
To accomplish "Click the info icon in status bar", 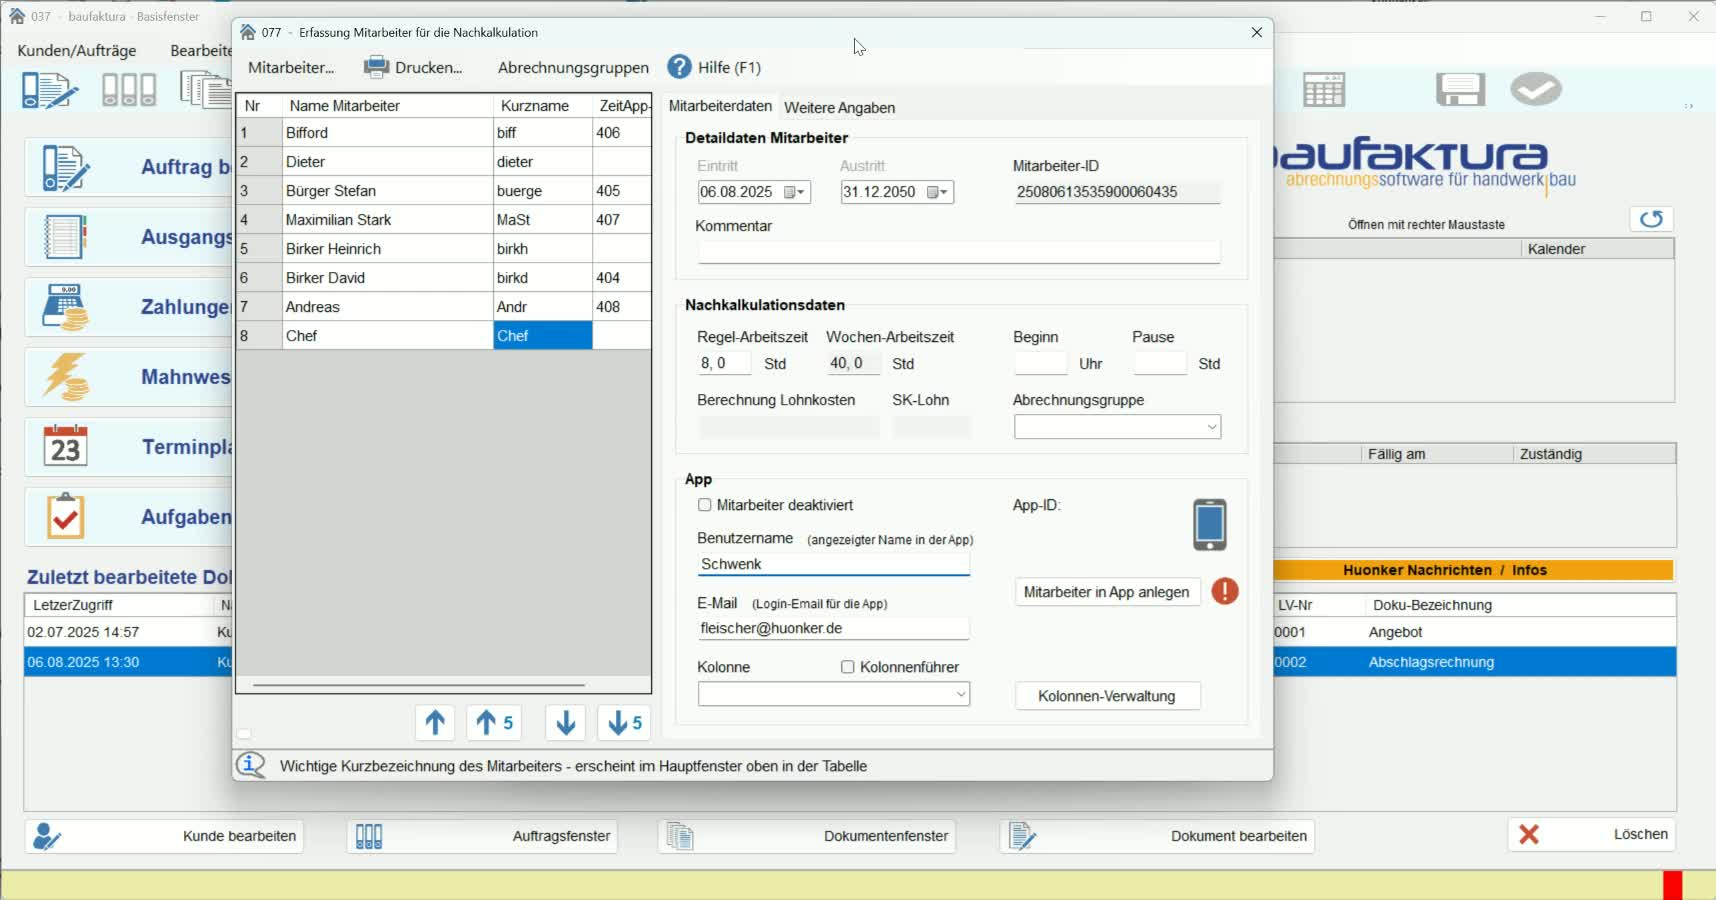I will pyautogui.click(x=251, y=765).
